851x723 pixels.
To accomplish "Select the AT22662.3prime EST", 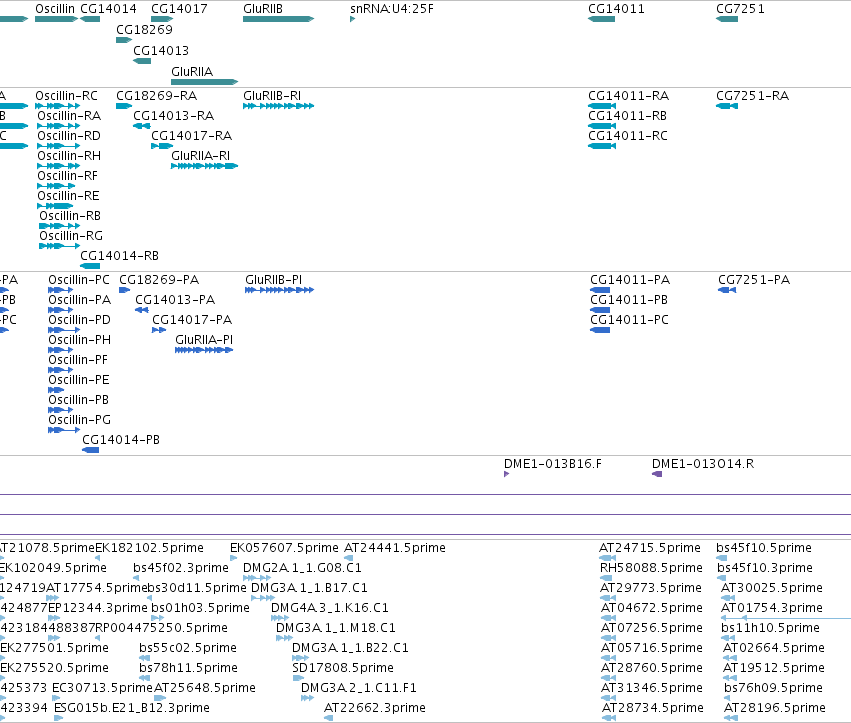I will click(x=328, y=718).
